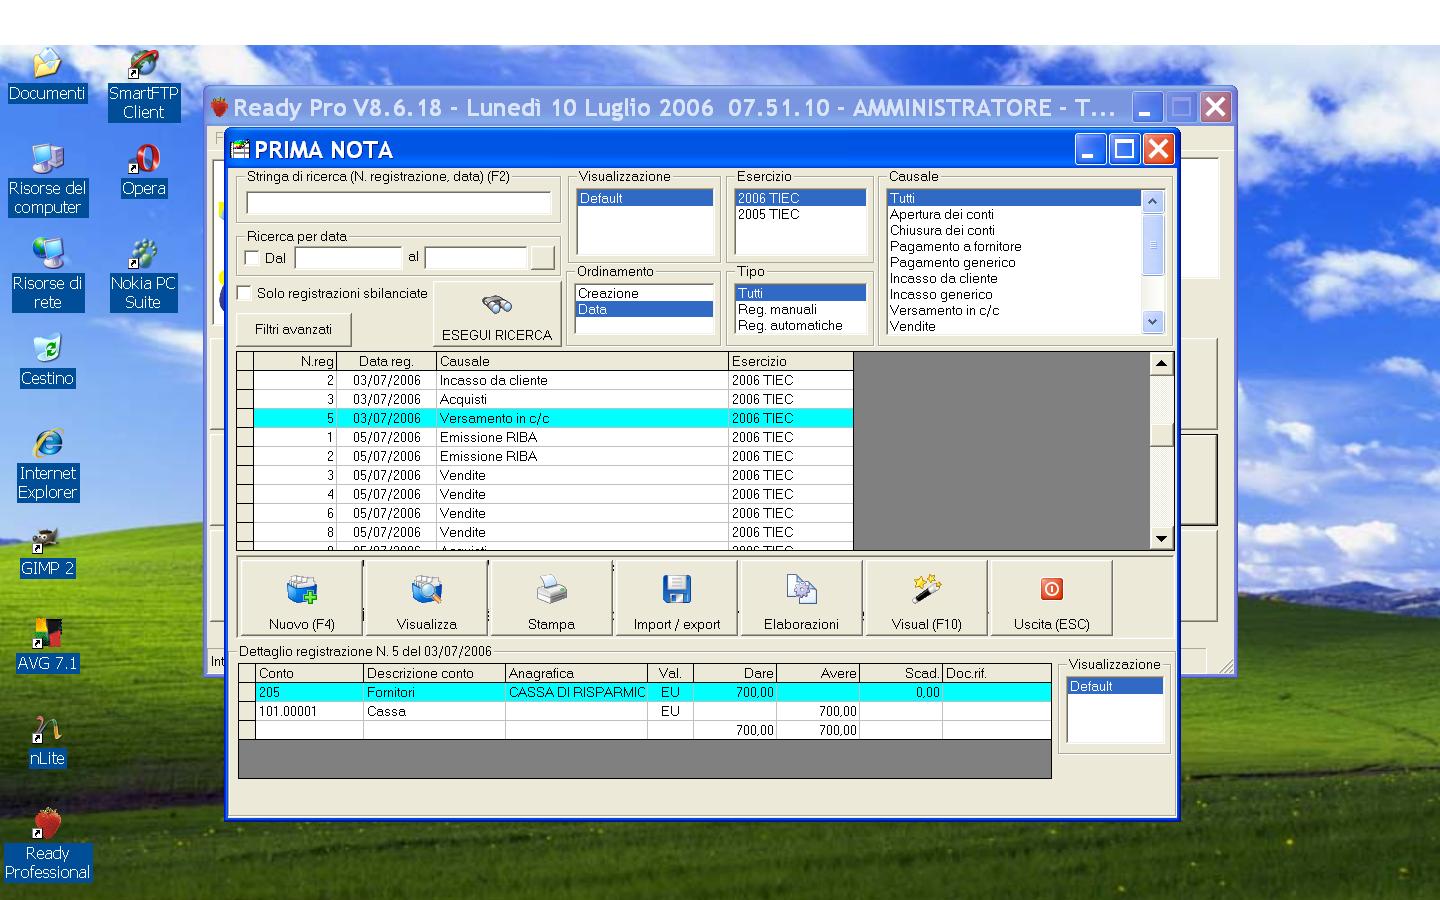Select Tutti in Causale list
1440x900 pixels.
point(1014,198)
